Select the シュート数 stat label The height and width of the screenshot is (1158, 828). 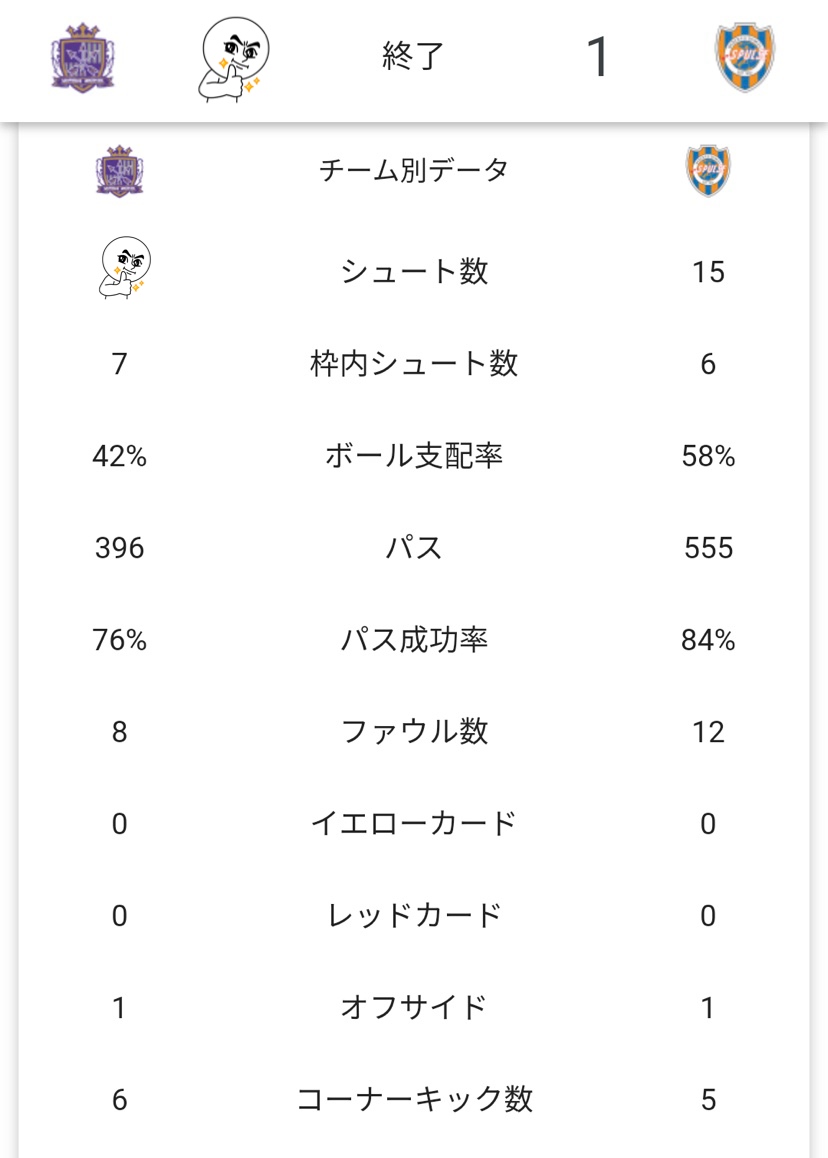pos(414,271)
